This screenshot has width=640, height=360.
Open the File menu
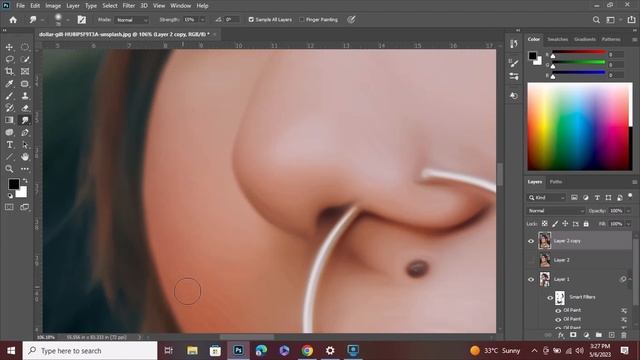[20, 6]
